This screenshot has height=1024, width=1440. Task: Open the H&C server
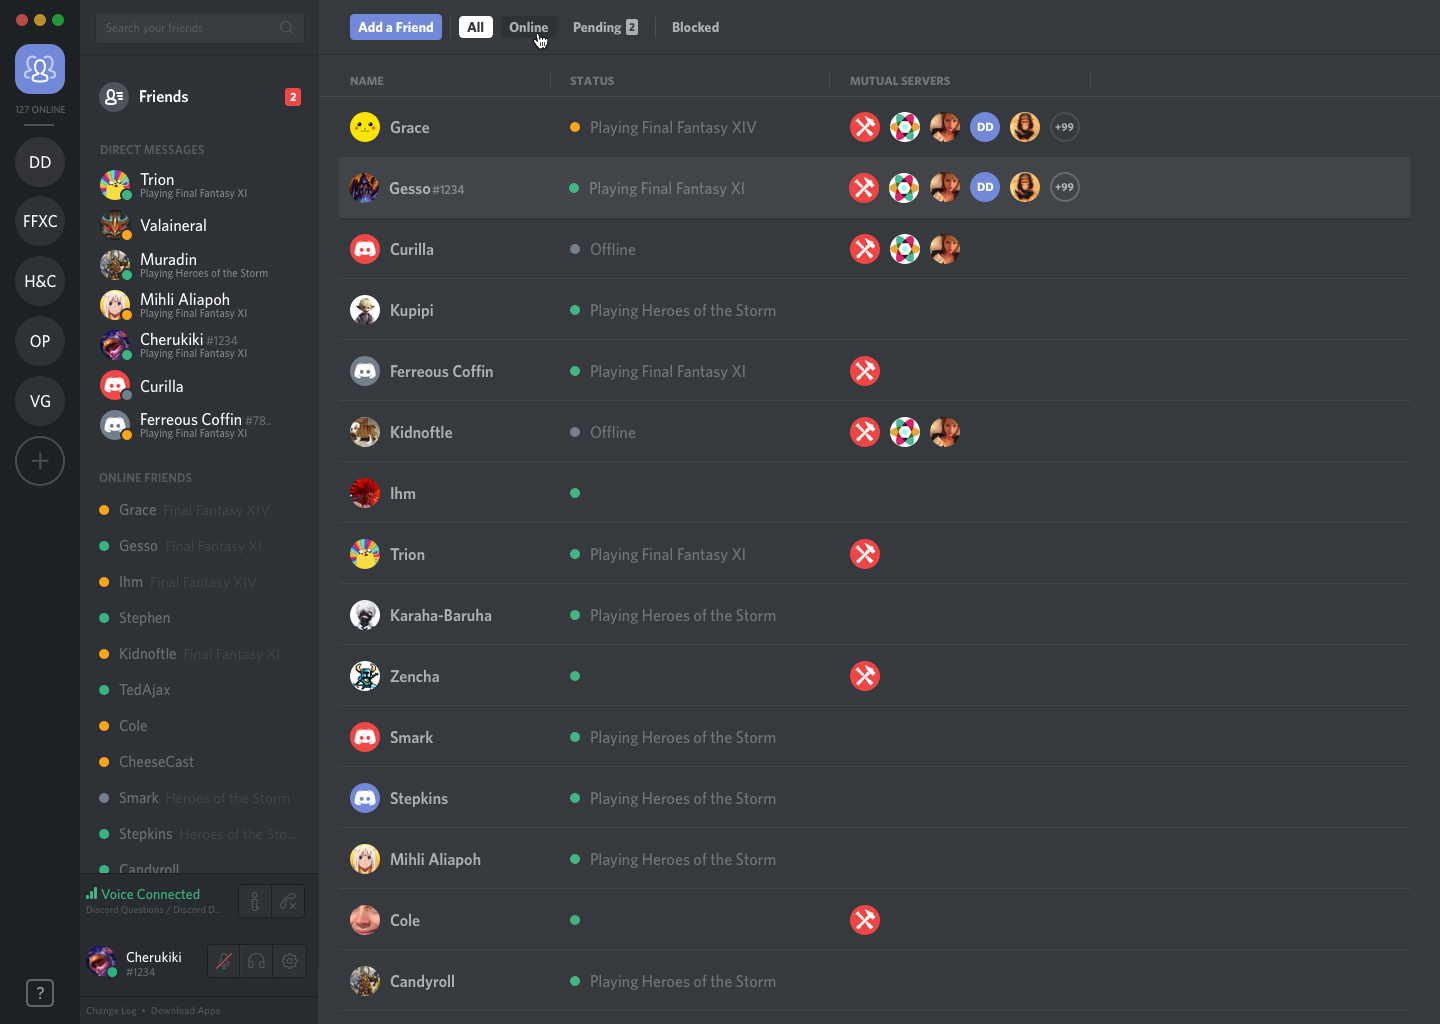(40, 282)
